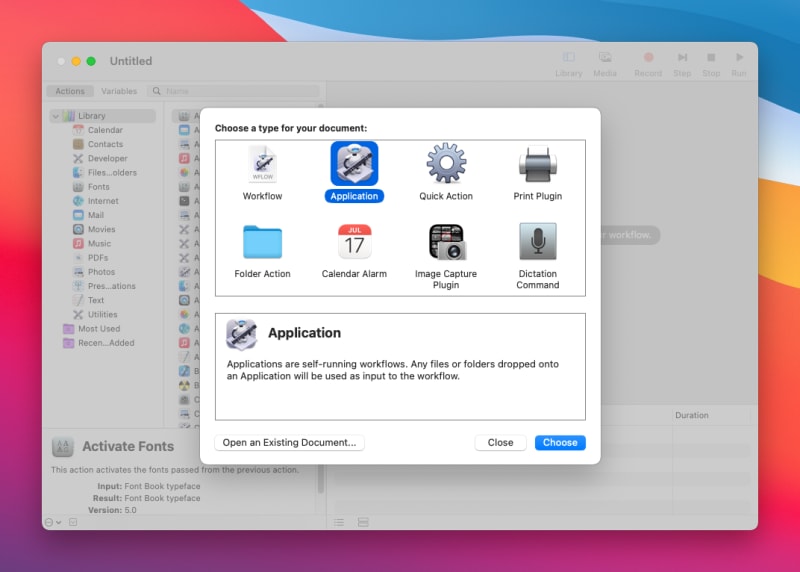Viewport: 800px width, 572px height.
Task: Select the Application document type
Action: pyautogui.click(x=354, y=172)
